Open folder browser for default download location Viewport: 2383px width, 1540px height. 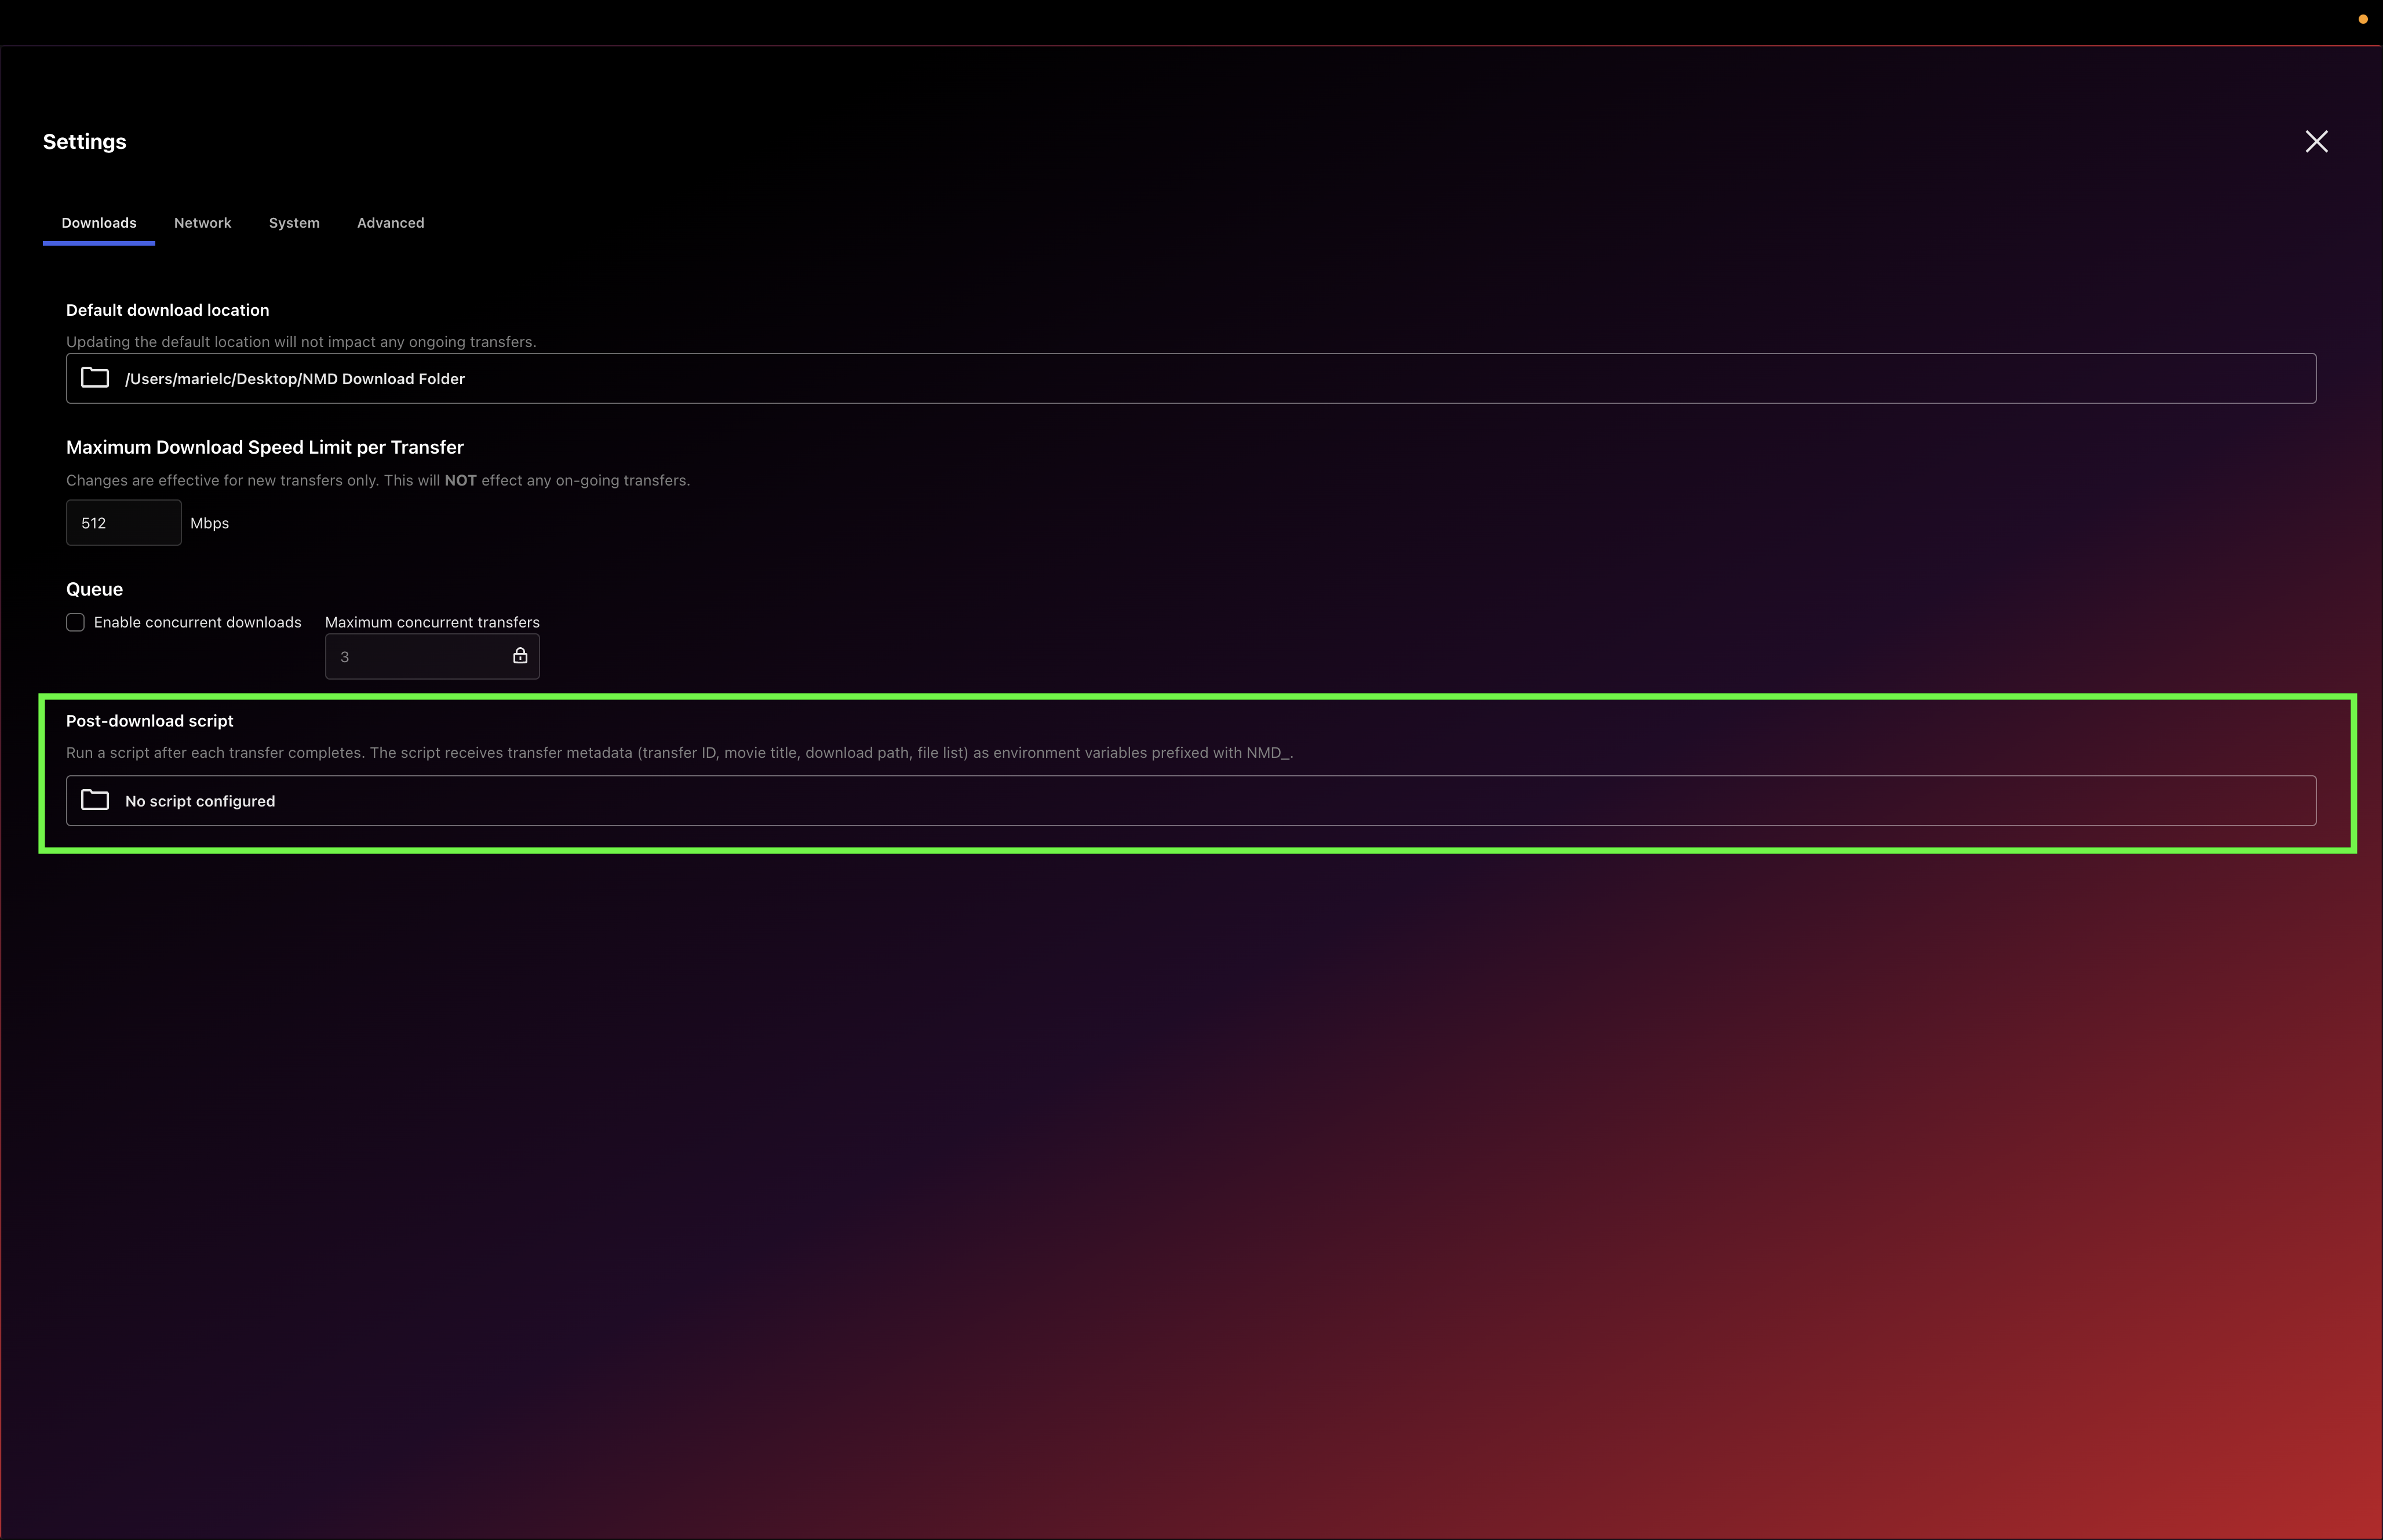point(94,378)
